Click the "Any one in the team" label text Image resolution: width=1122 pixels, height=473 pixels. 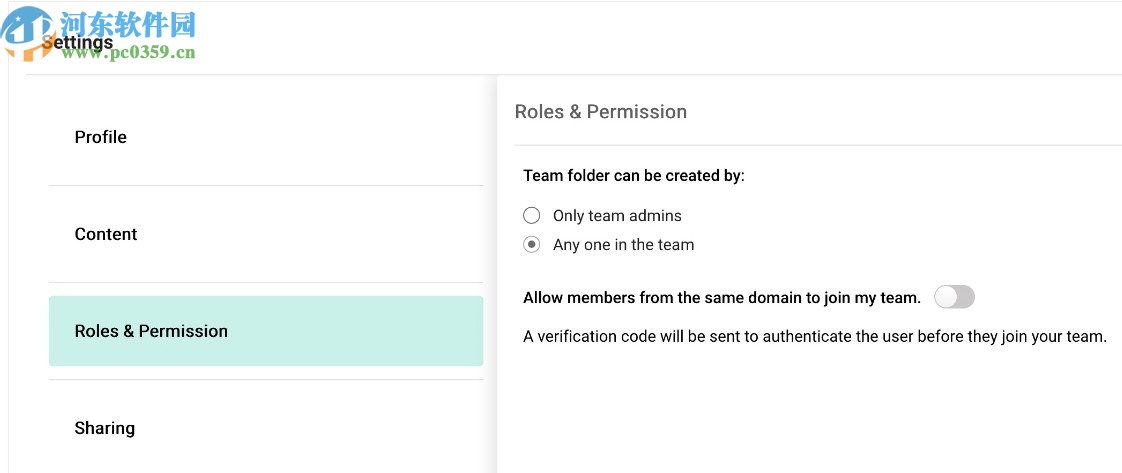point(623,244)
